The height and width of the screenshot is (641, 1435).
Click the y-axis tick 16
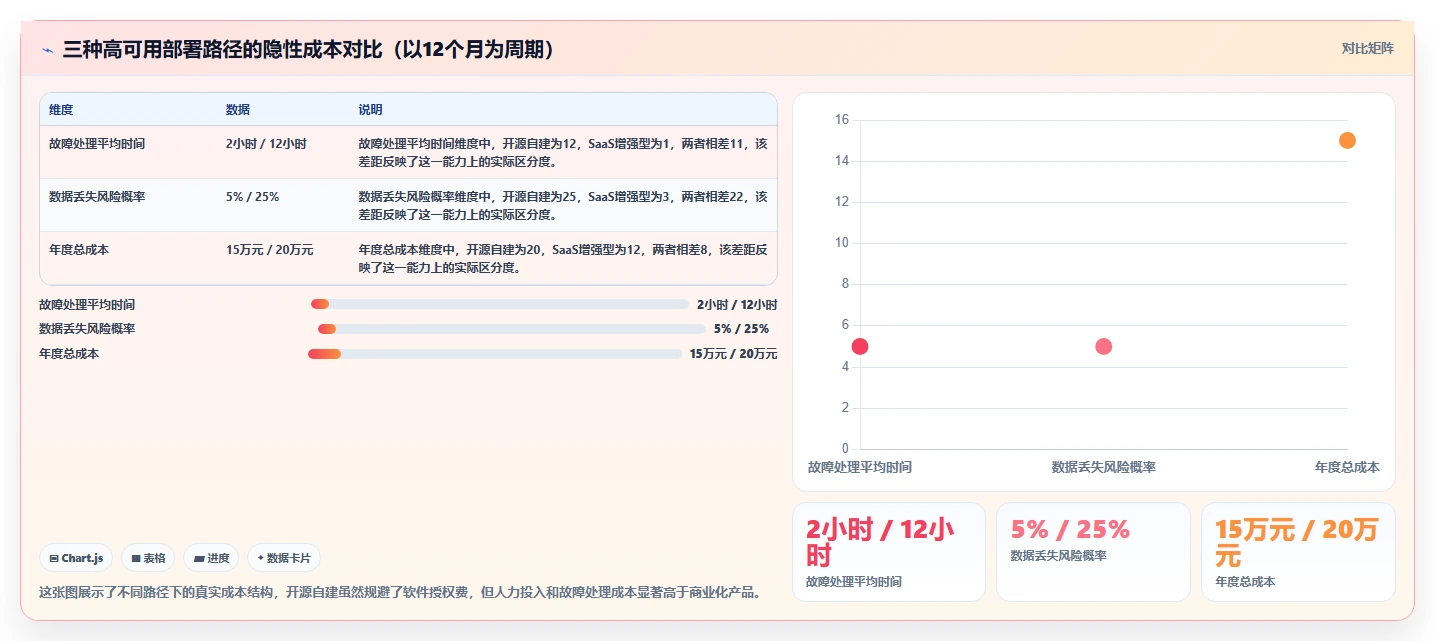[x=841, y=120]
